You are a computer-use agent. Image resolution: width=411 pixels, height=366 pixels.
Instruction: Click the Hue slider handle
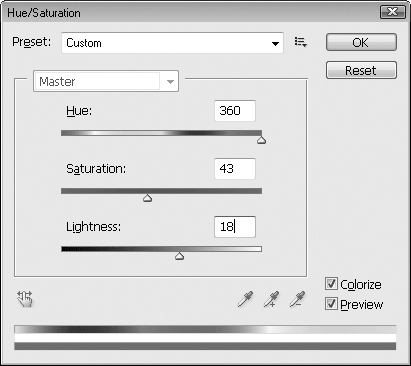pos(261,140)
